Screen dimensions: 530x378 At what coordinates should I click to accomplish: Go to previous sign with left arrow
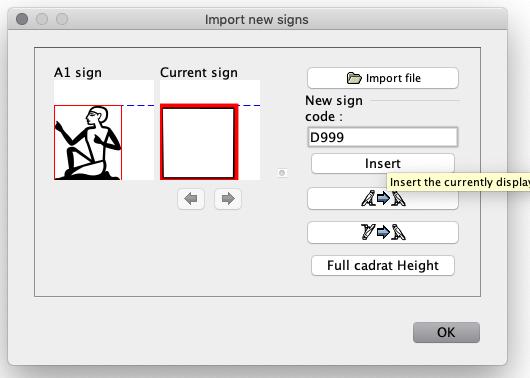point(191,199)
